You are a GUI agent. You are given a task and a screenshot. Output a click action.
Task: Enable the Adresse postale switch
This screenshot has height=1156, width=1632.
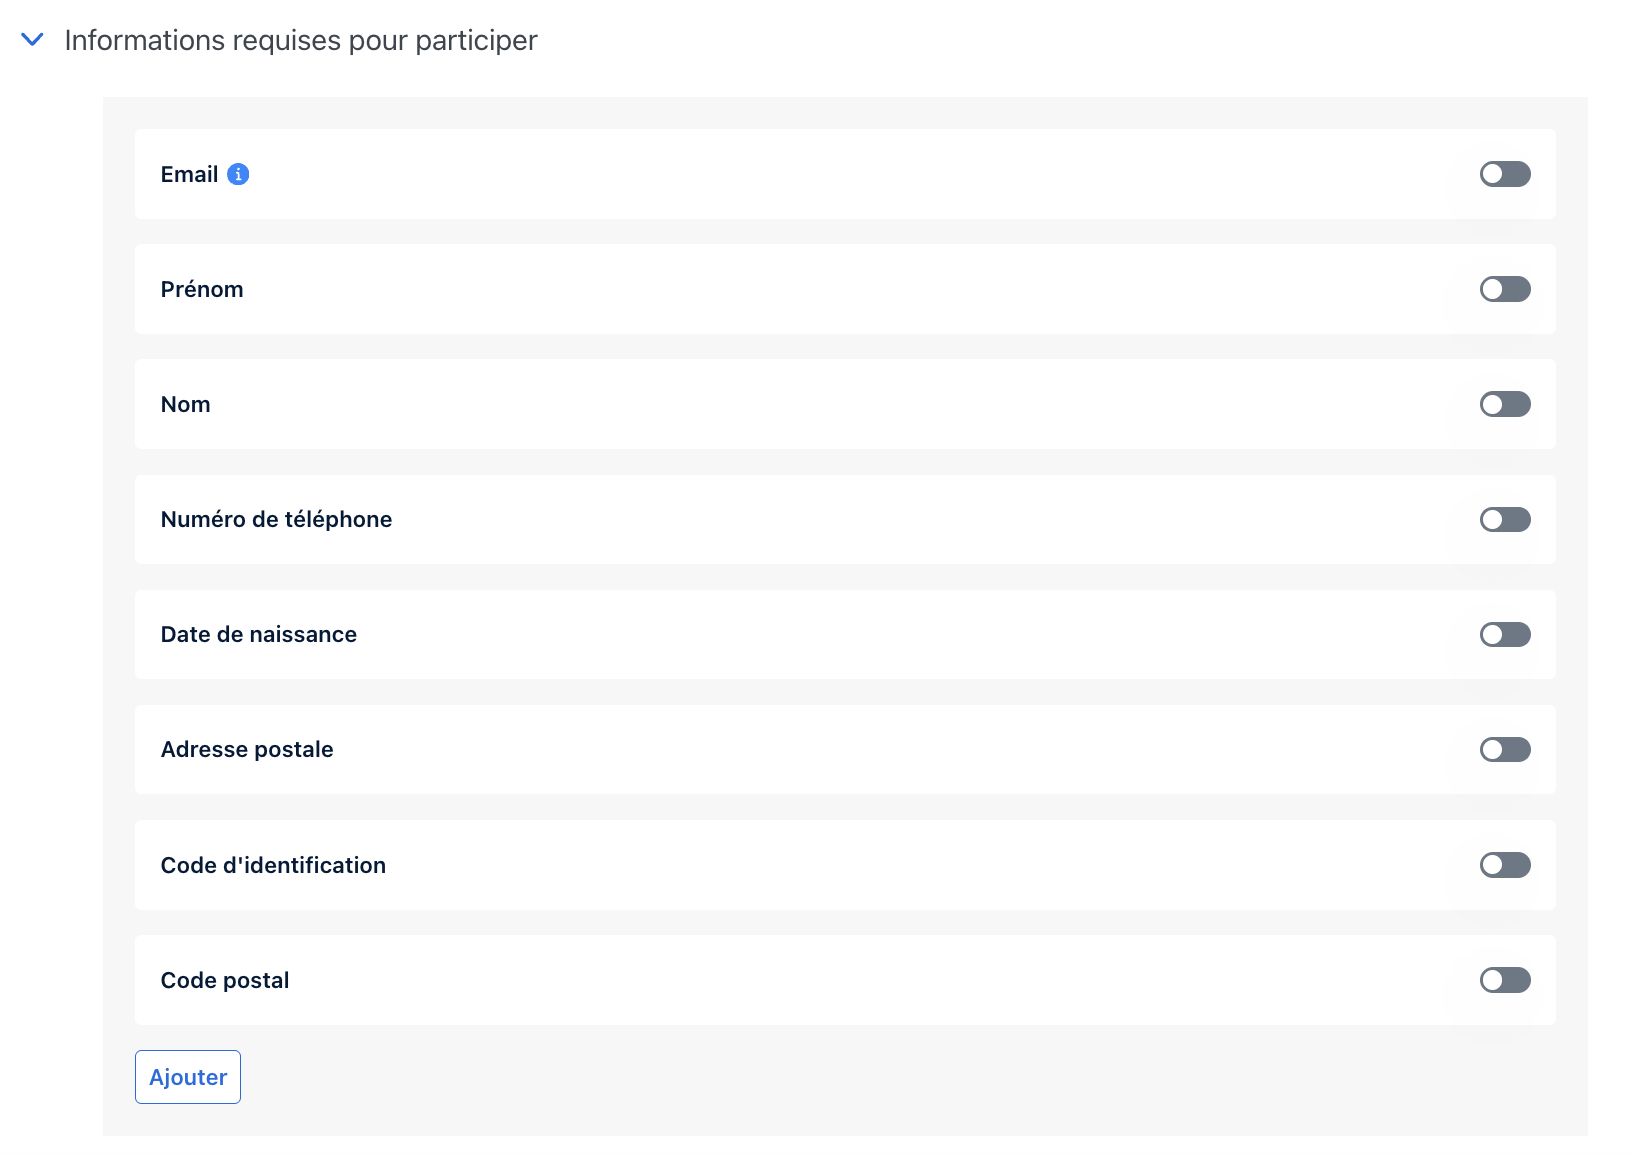click(x=1505, y=749)
